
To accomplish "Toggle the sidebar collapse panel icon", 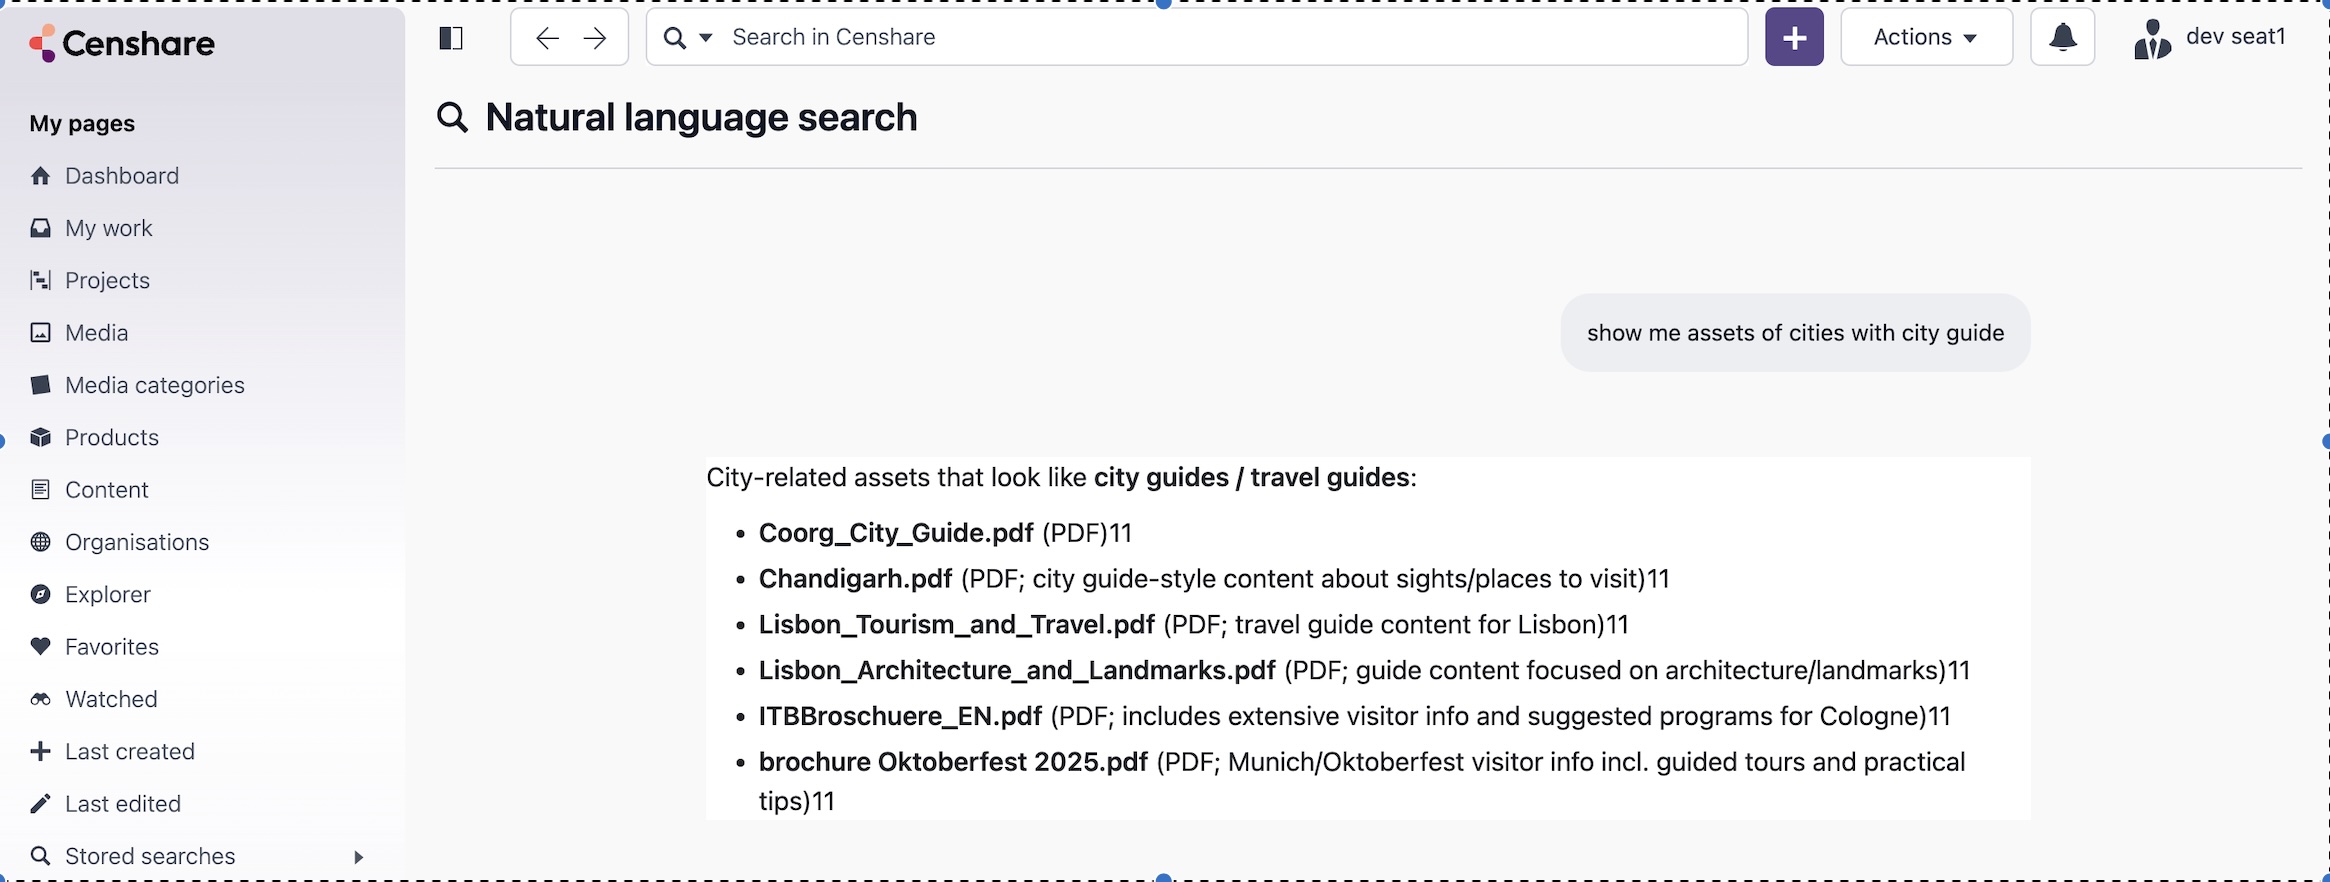I will coord(451,38).
